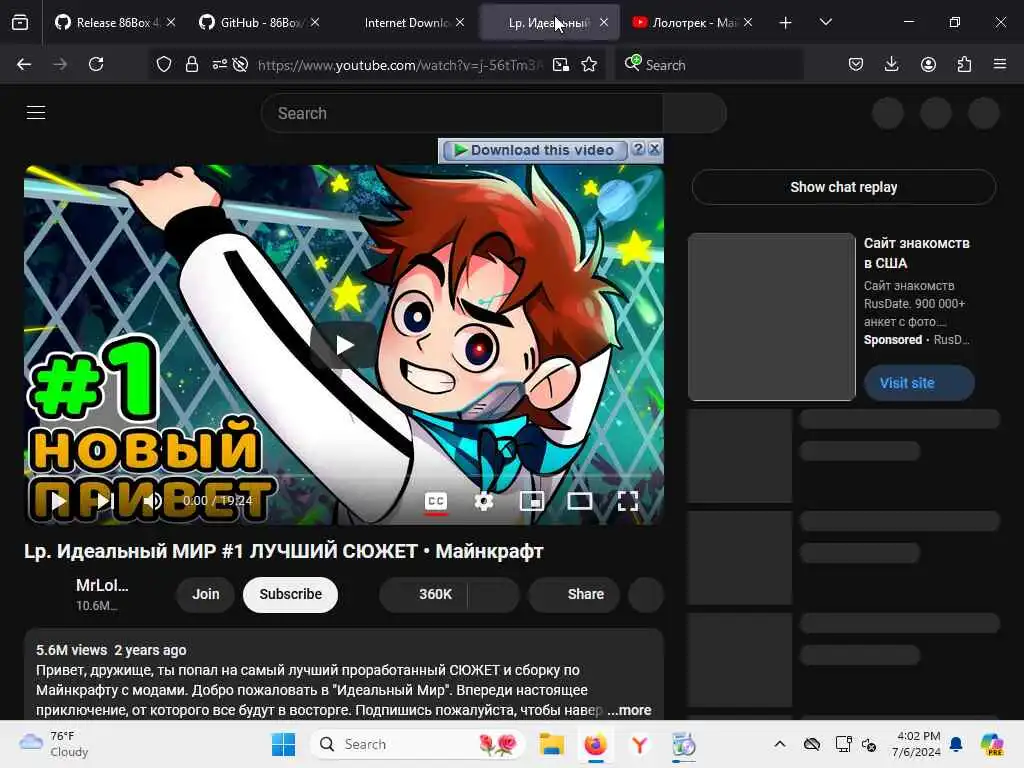This screenshot has height=768, width=1024.
Task: Enter fullscreen video mode
Action: (x=628, y=502)
